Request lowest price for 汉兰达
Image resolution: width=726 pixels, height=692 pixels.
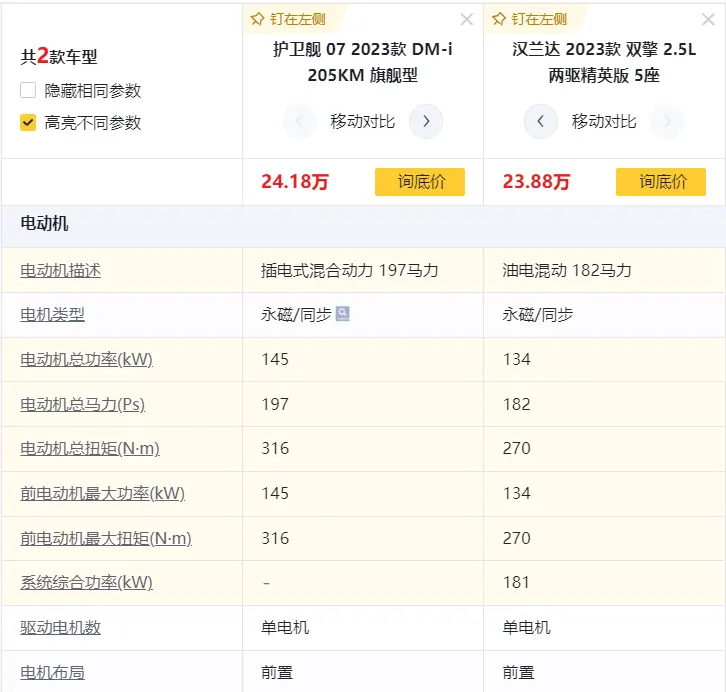(x=661, y=181)
